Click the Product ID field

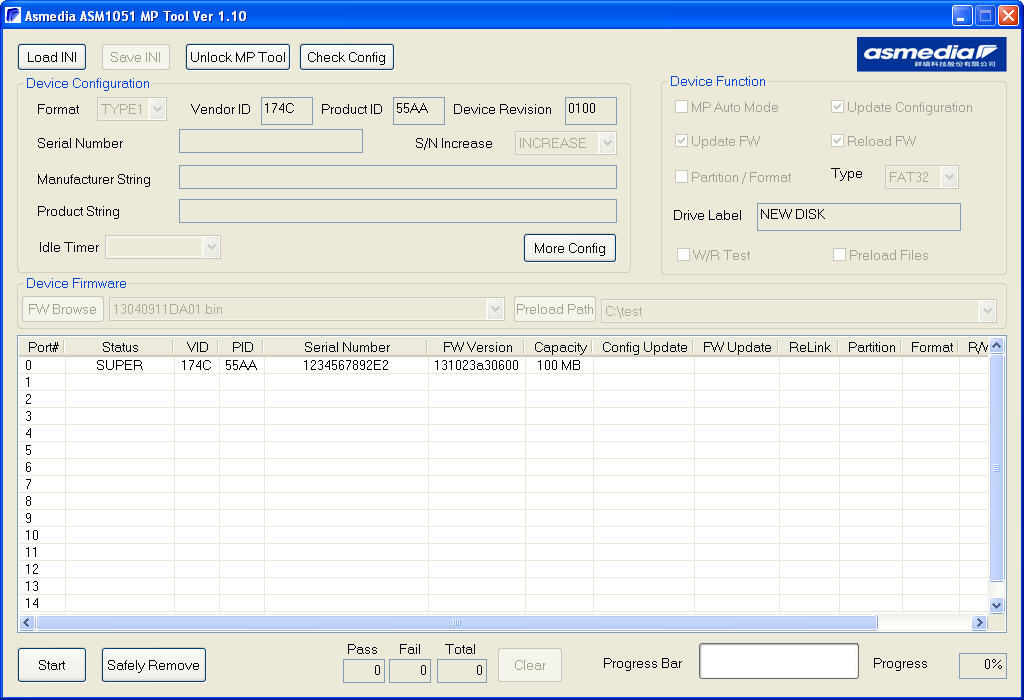pyautogui.click(x=419, y=110)
